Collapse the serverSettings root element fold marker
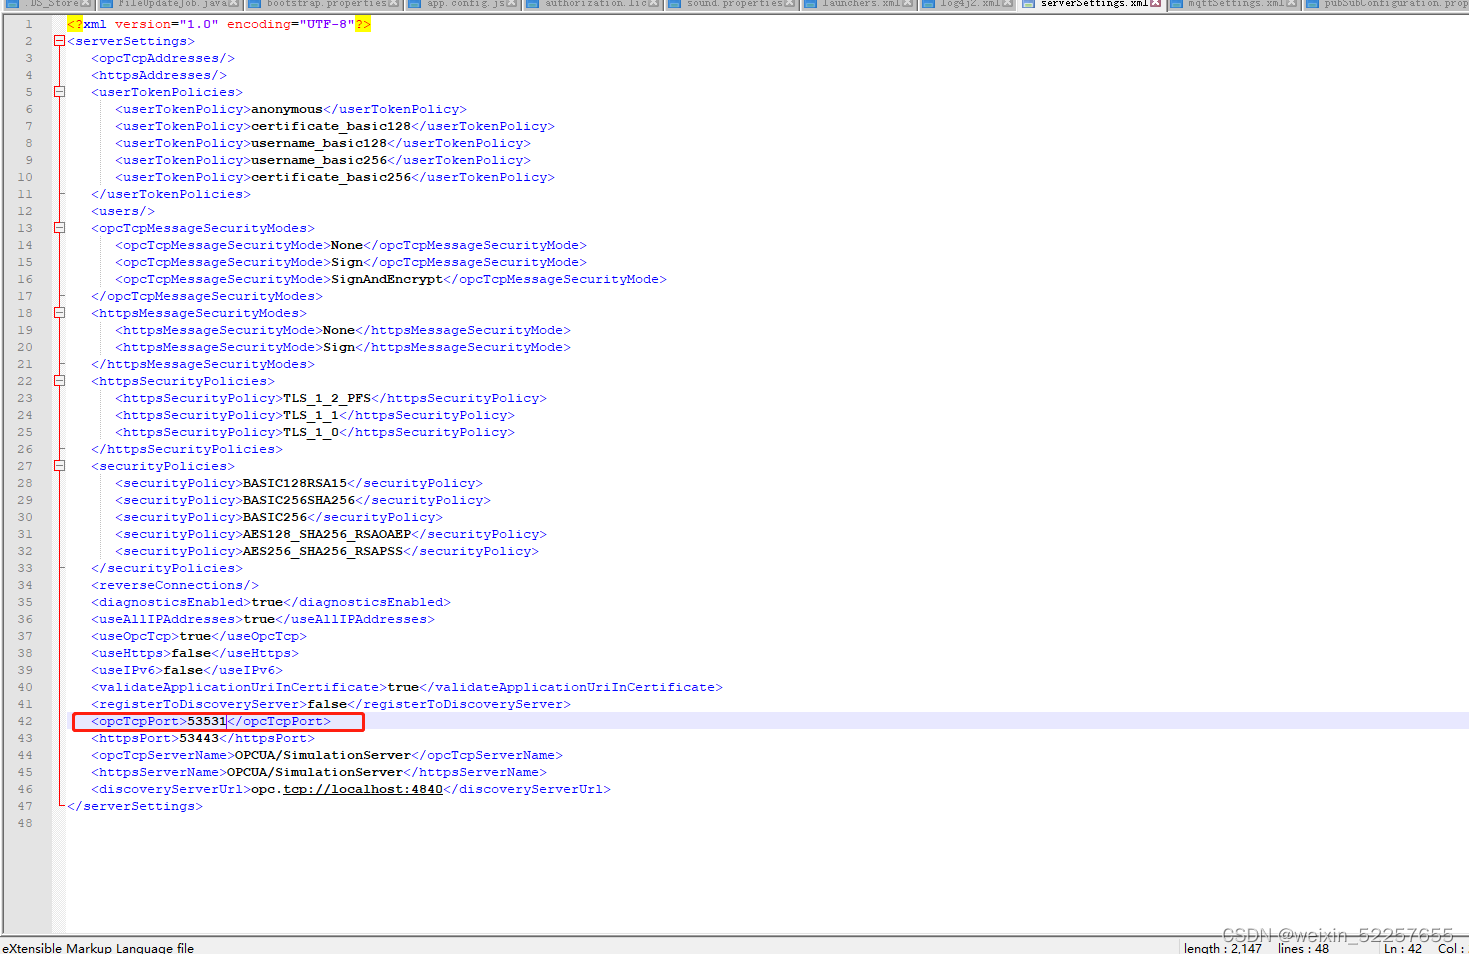 pos(59,41)
